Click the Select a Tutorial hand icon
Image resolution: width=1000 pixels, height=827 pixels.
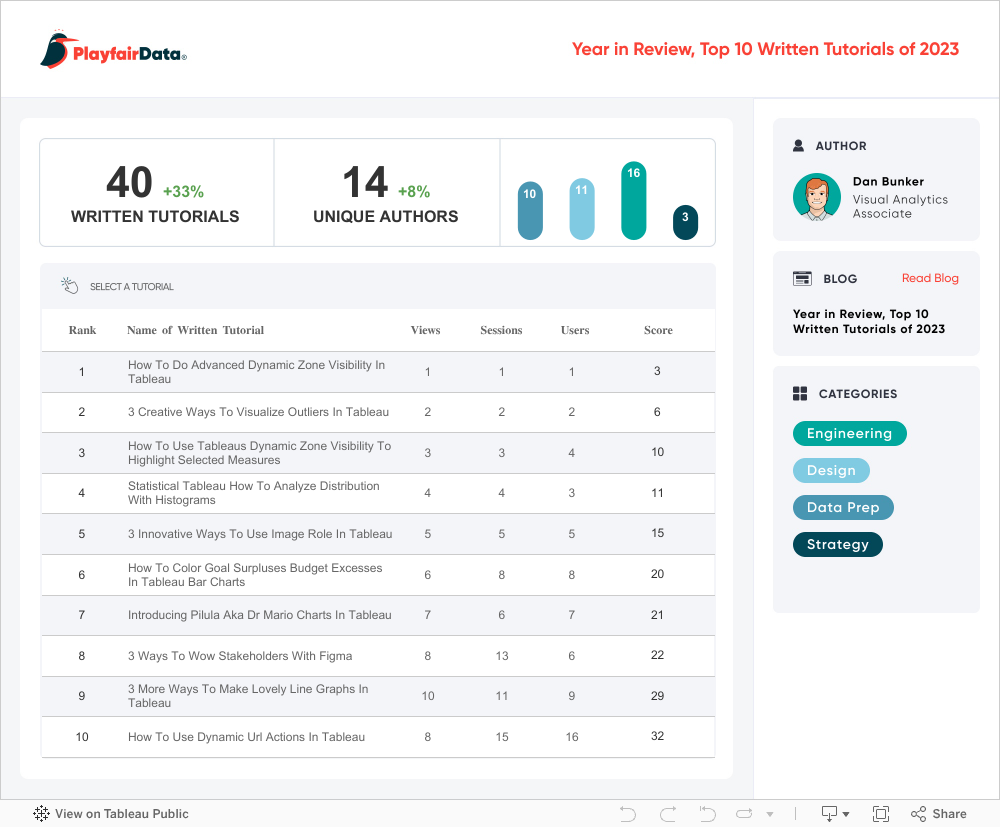click(x=69, y=286)
